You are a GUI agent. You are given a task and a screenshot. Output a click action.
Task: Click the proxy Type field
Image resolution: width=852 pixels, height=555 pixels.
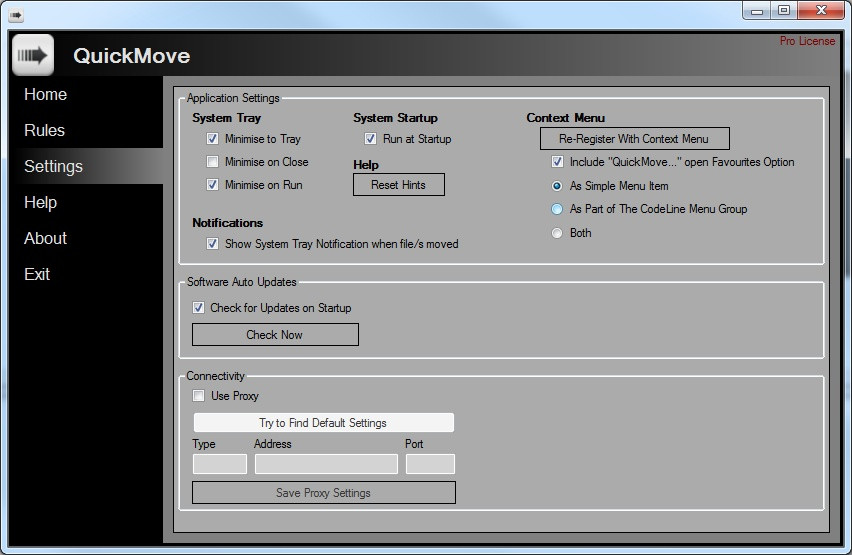coord(220,464)
